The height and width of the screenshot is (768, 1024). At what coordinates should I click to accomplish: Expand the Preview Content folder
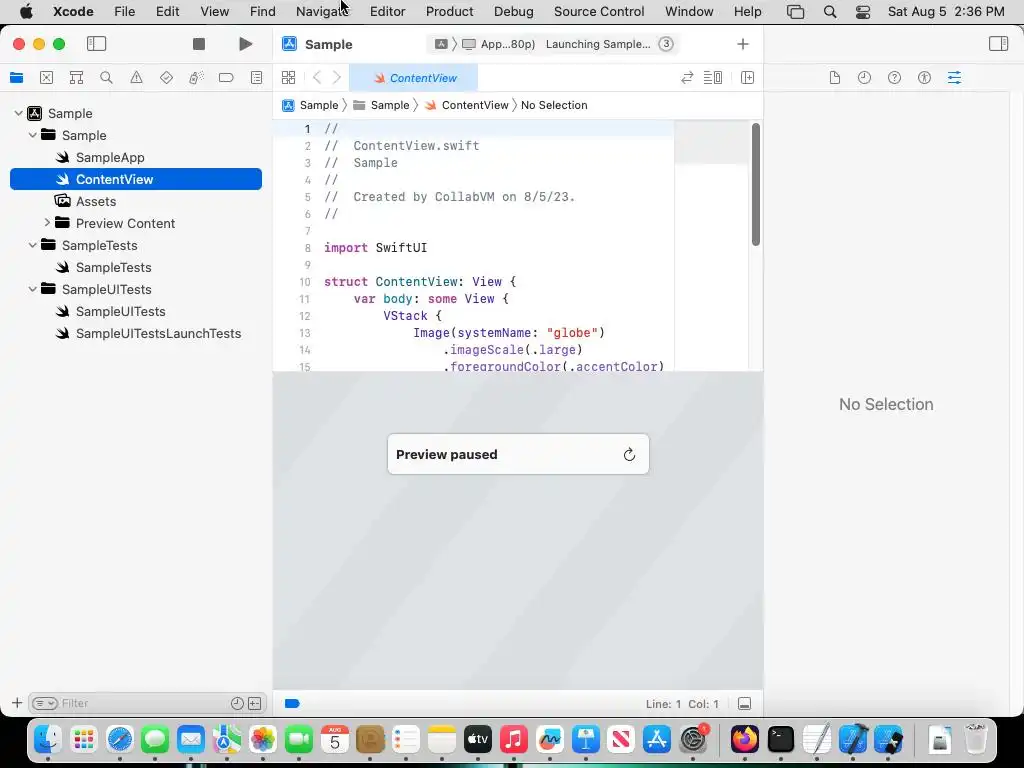pos(47,223)
